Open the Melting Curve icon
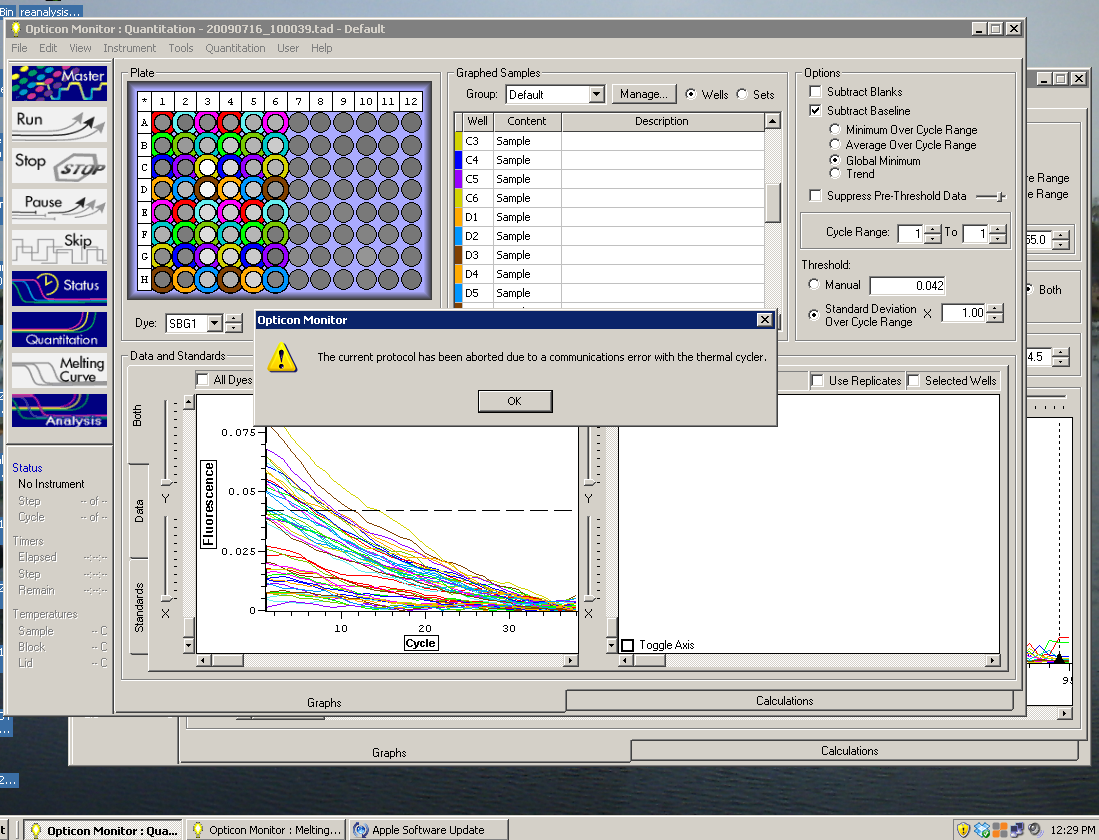The height and width of the screenshot is (840, 1099). (59, 371)
